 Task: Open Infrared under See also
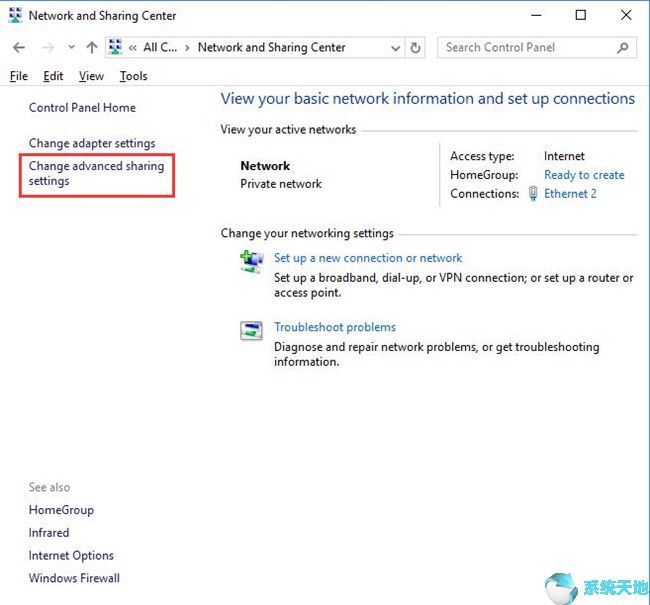(49, 533)
